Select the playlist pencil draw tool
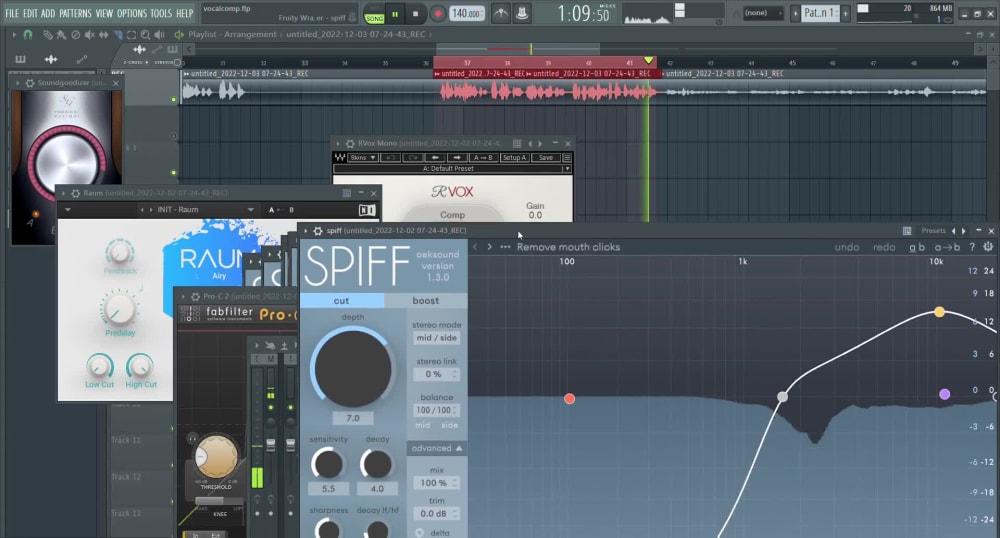This screenshot has height=538, width=1000. tap(48, 35)
